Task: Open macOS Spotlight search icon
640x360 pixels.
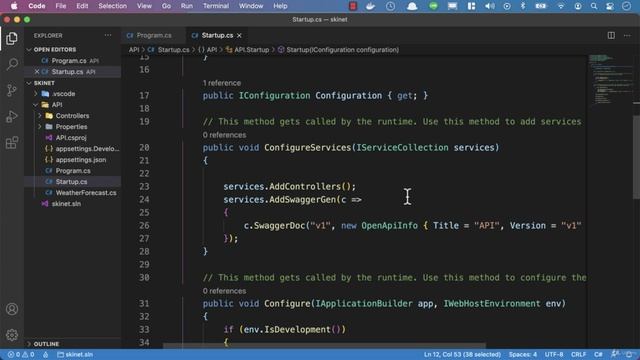Action: tap(594, 6)
